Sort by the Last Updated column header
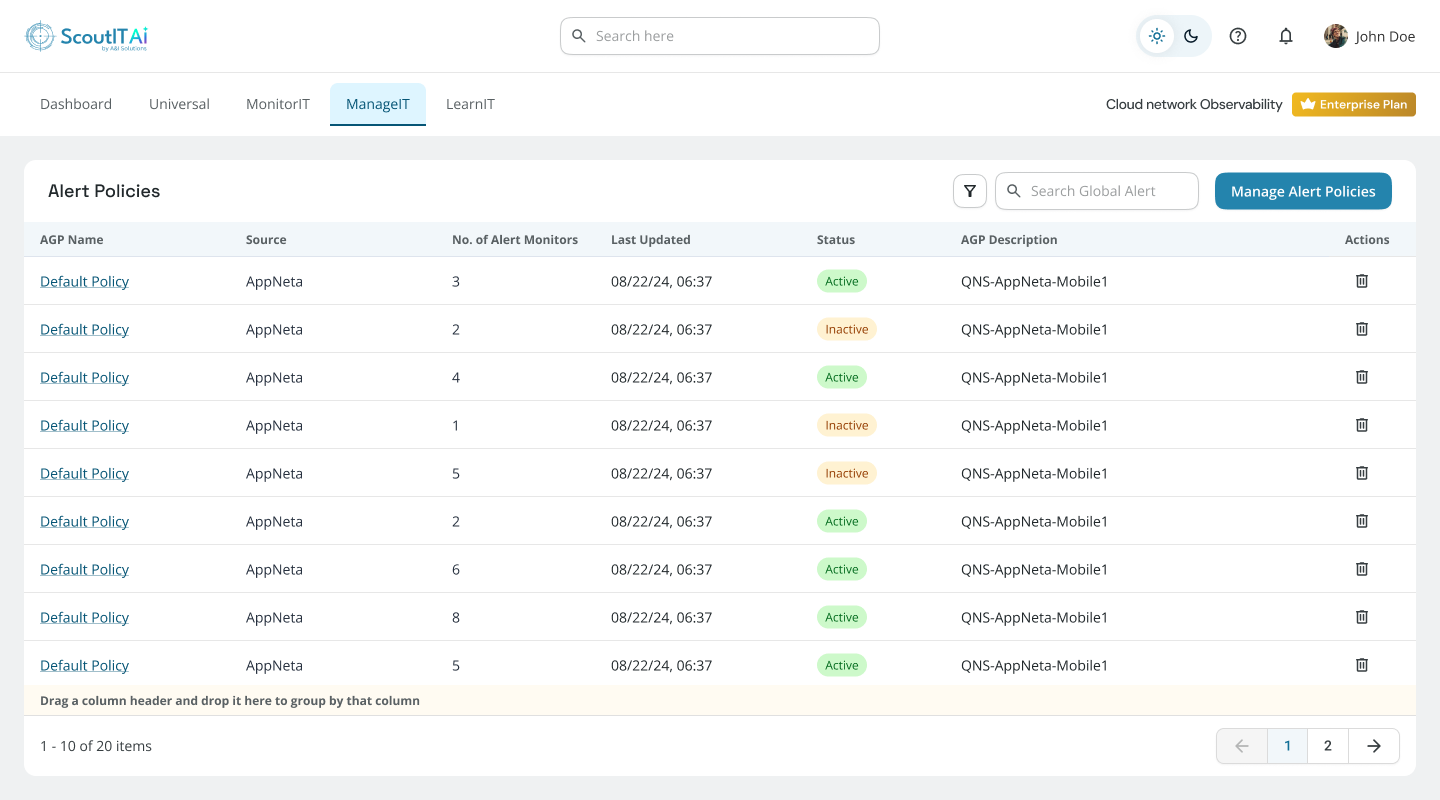The height and width of the screenshot is (800, 1440). (x=650, y=240)
